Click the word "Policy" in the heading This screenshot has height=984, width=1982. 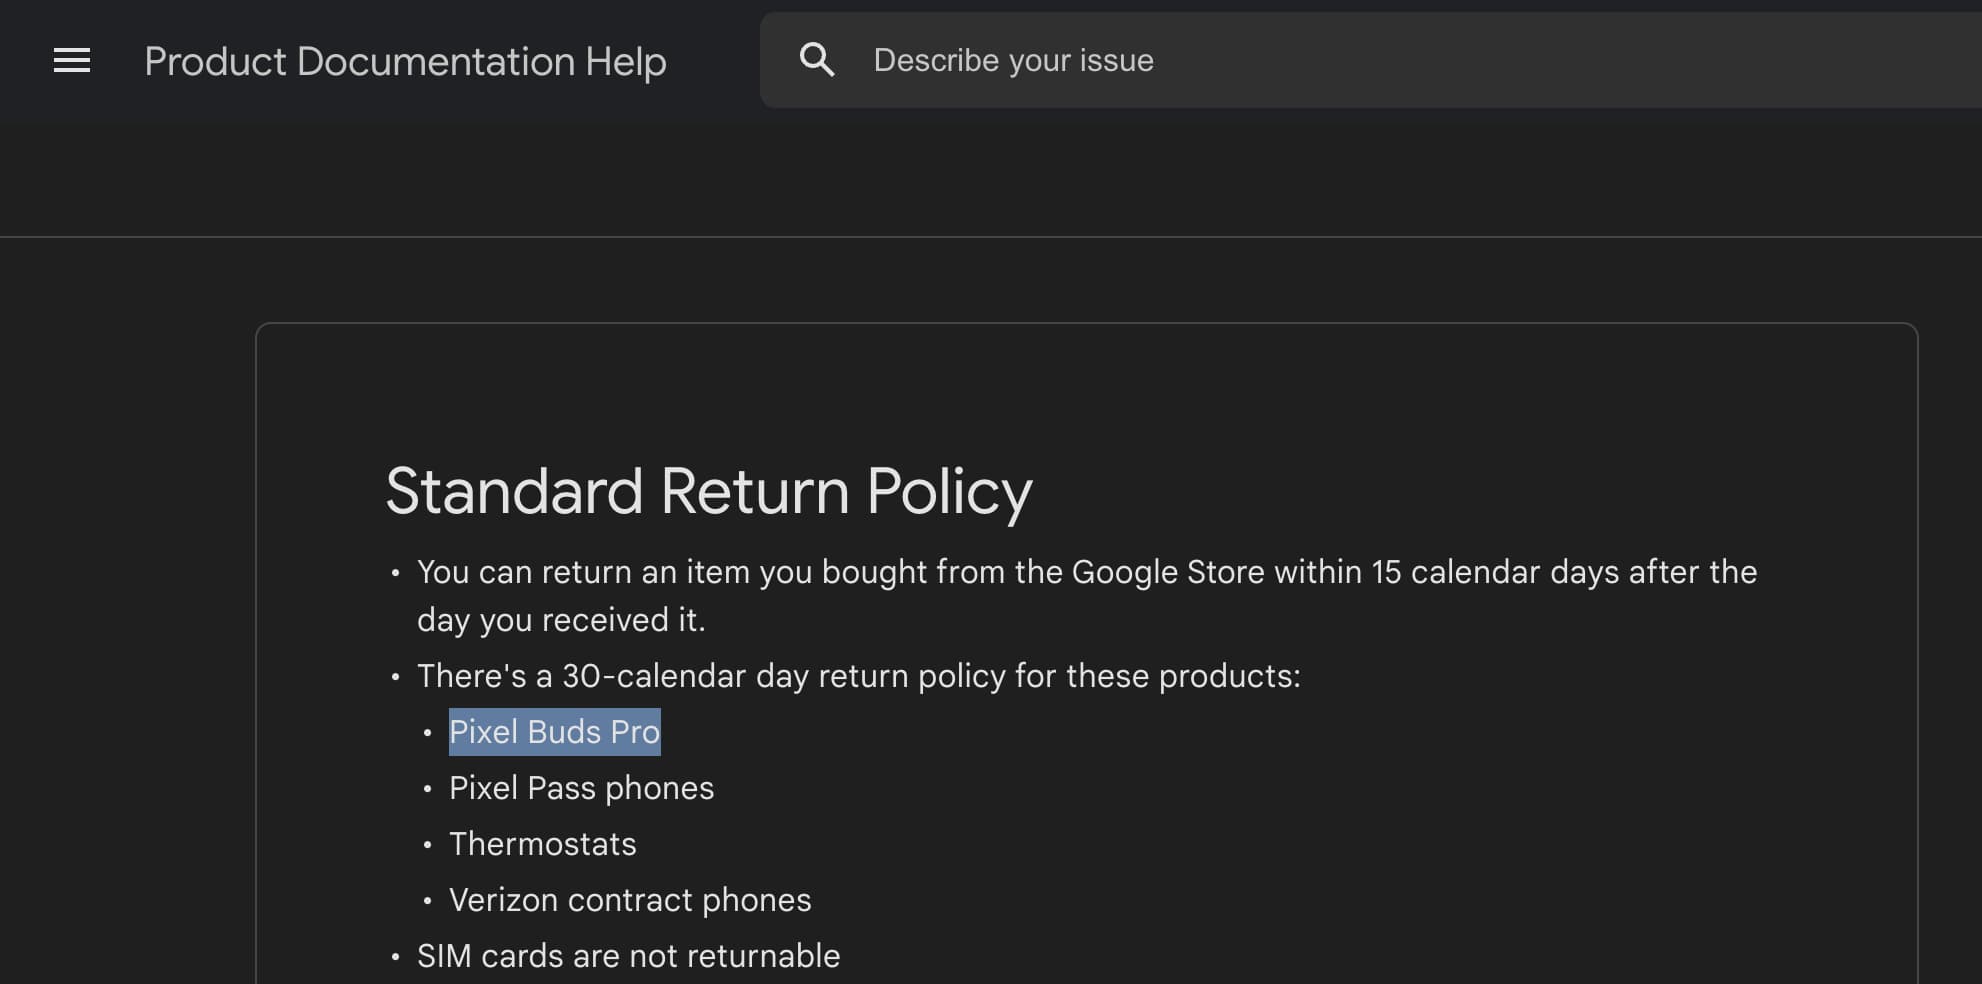[948, 491]
